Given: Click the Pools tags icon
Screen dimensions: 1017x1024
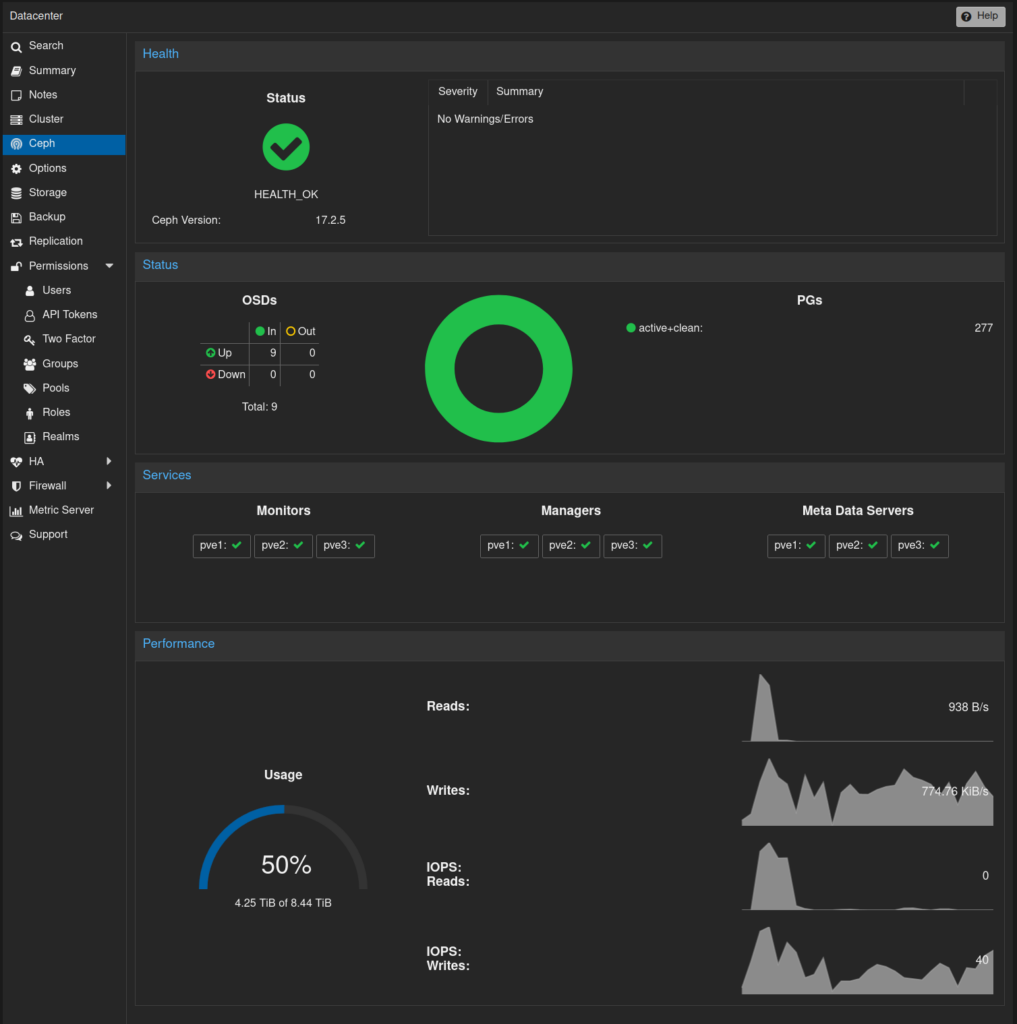Looking at the screenshot, I should coord(29,389).
